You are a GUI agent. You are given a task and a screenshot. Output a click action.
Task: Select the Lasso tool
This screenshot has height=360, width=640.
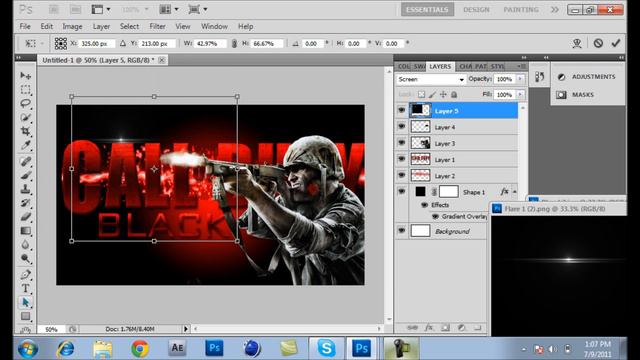[x=25, y=103]
